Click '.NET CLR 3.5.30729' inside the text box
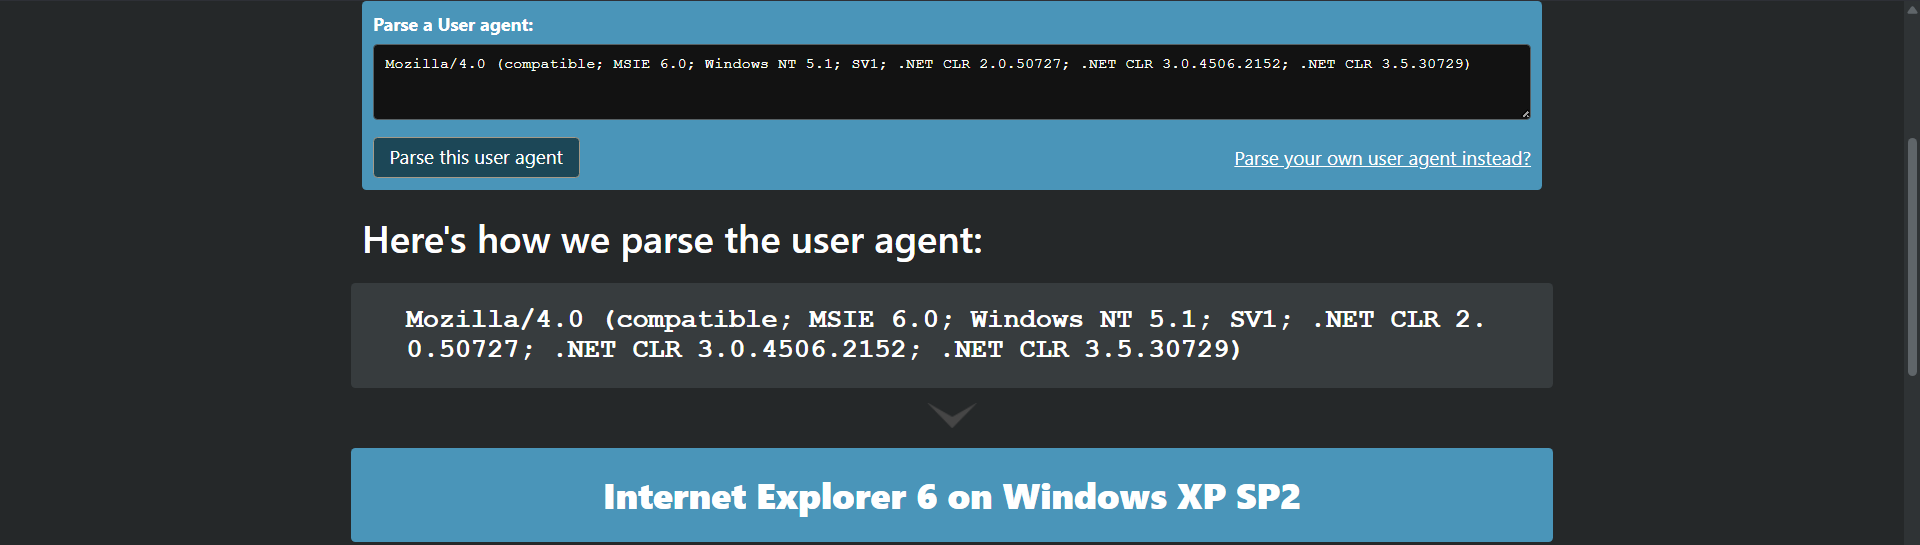Viewport: 1920px width, 545px height. click(1384, 64)
